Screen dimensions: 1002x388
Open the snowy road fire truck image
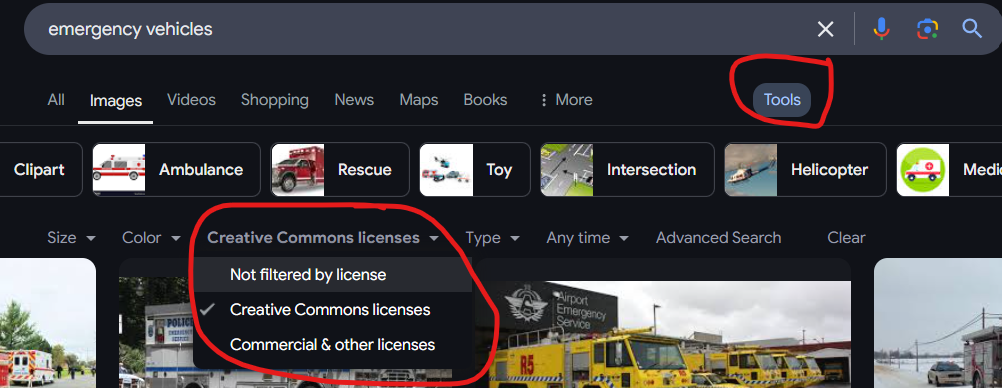pos(937,323)
